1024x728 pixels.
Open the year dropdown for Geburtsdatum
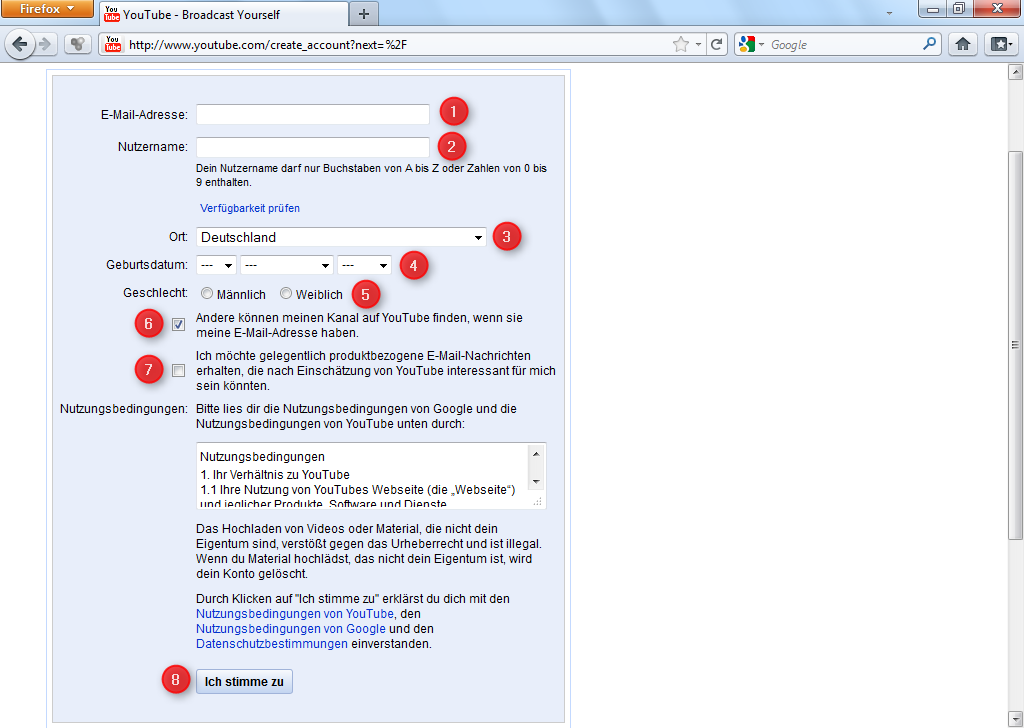[365, 265]
